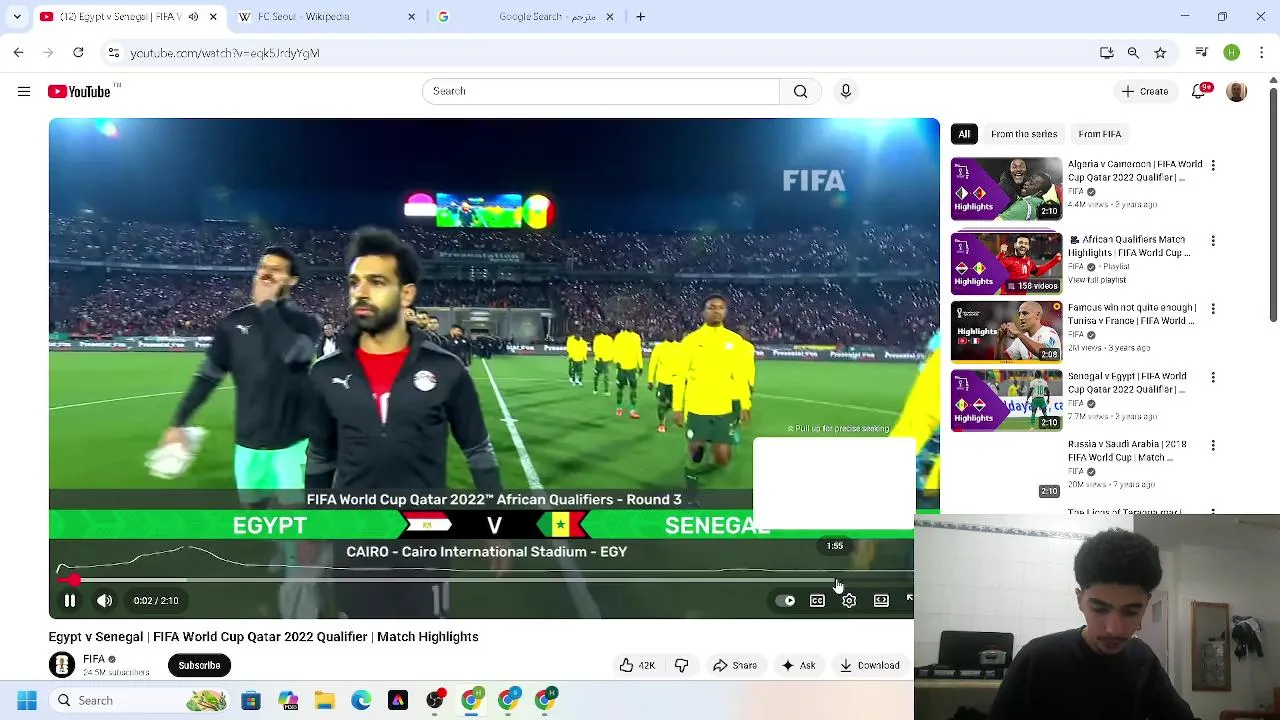Subscribe to the FIFA channel

(x=199, y=665)
